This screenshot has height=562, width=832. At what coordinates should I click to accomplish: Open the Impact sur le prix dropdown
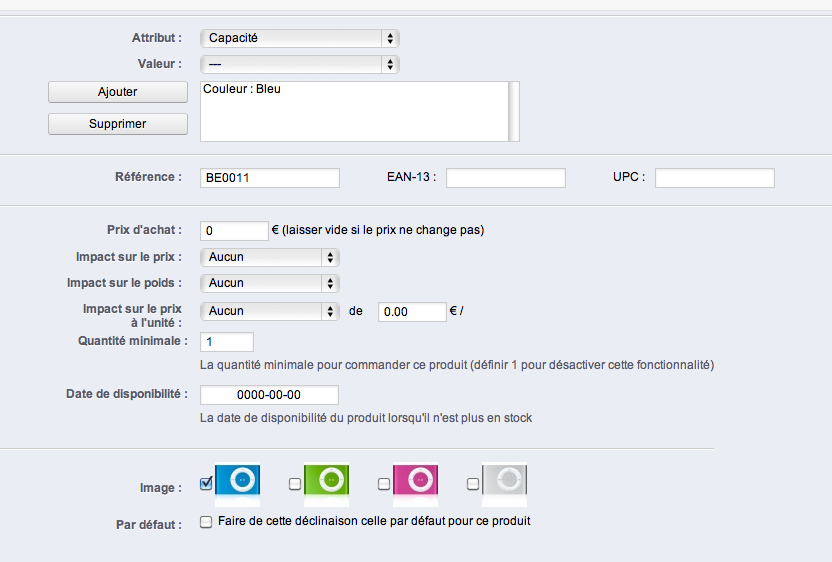[x=270, y=257]
